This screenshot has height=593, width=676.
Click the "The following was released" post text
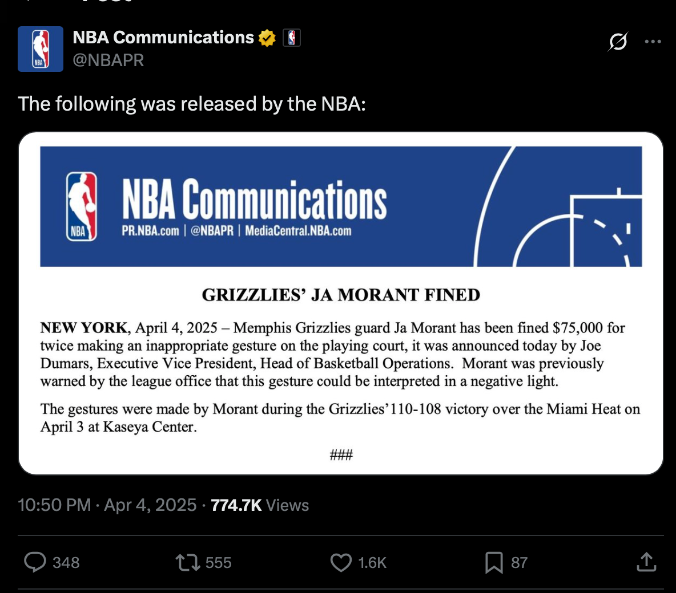(192, 103)
